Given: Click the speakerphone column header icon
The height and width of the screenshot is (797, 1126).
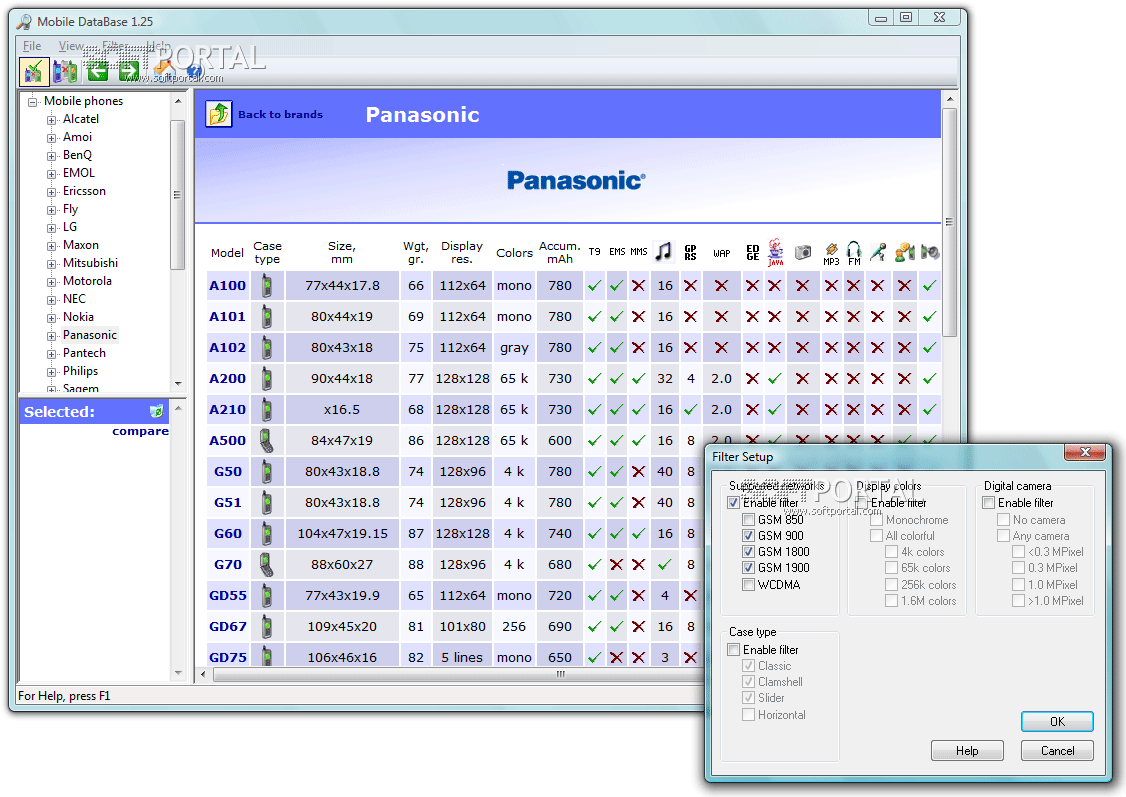Looking at the screenshot, I should tap(930, 252).
